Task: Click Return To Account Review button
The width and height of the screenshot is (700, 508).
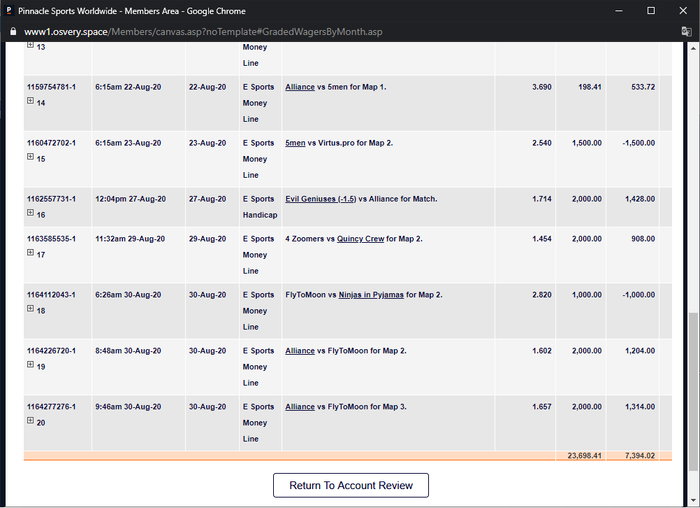Action: 351,485
